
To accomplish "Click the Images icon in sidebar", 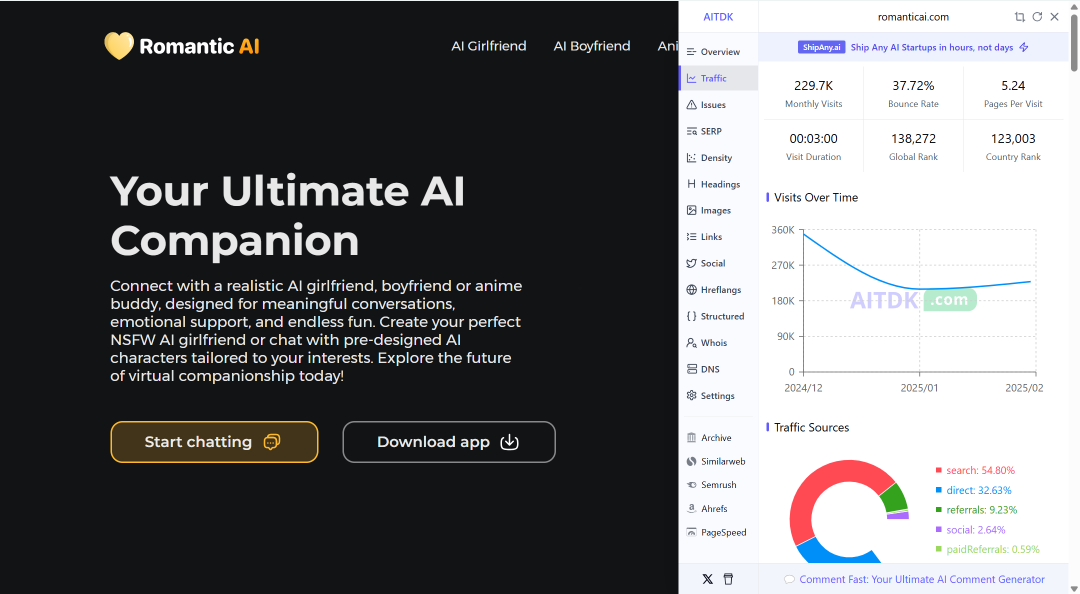I will tap(692, 210).
